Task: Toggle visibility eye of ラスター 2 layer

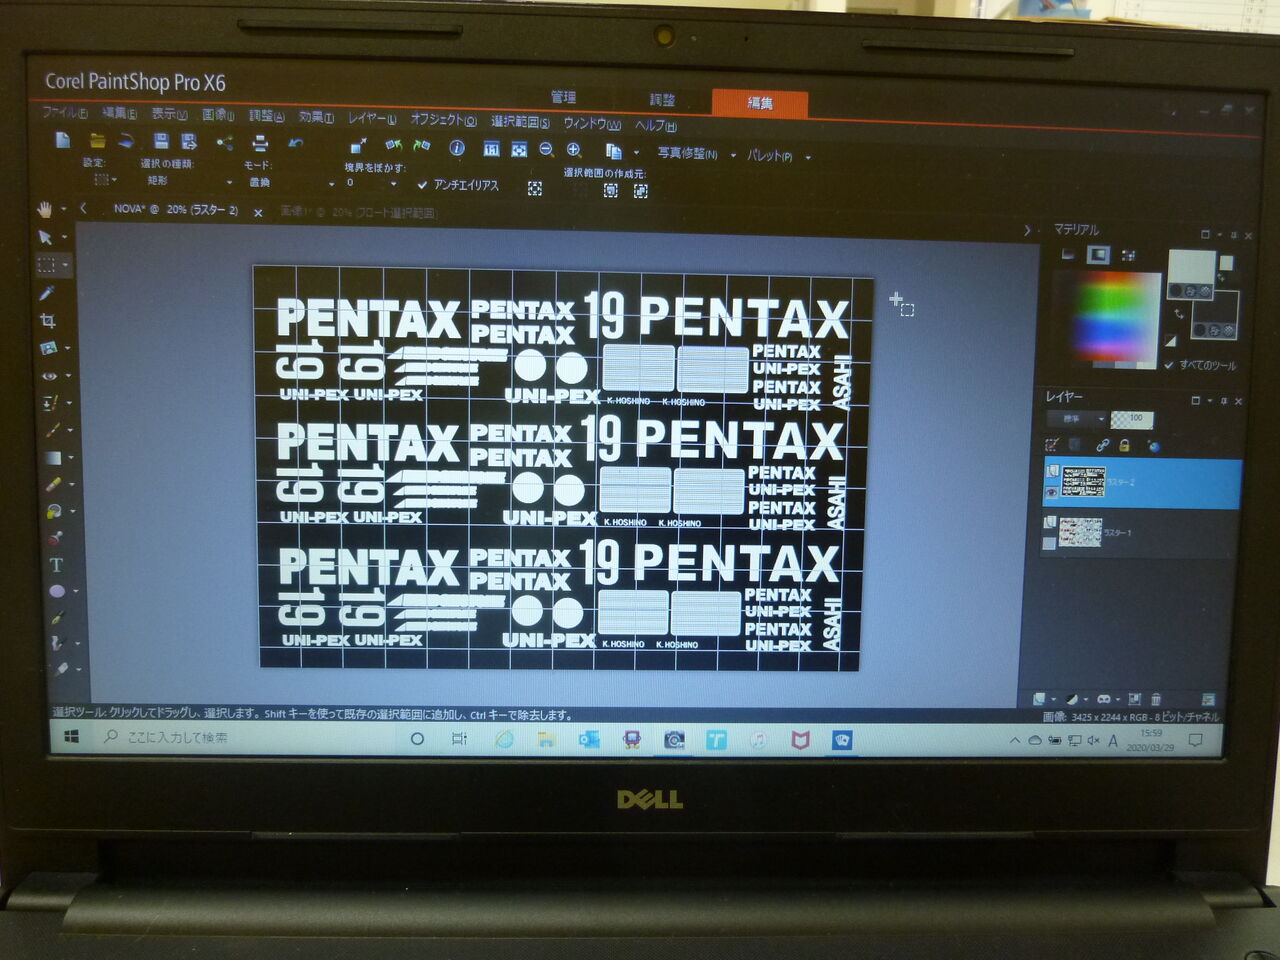Action: point(1051,492)
